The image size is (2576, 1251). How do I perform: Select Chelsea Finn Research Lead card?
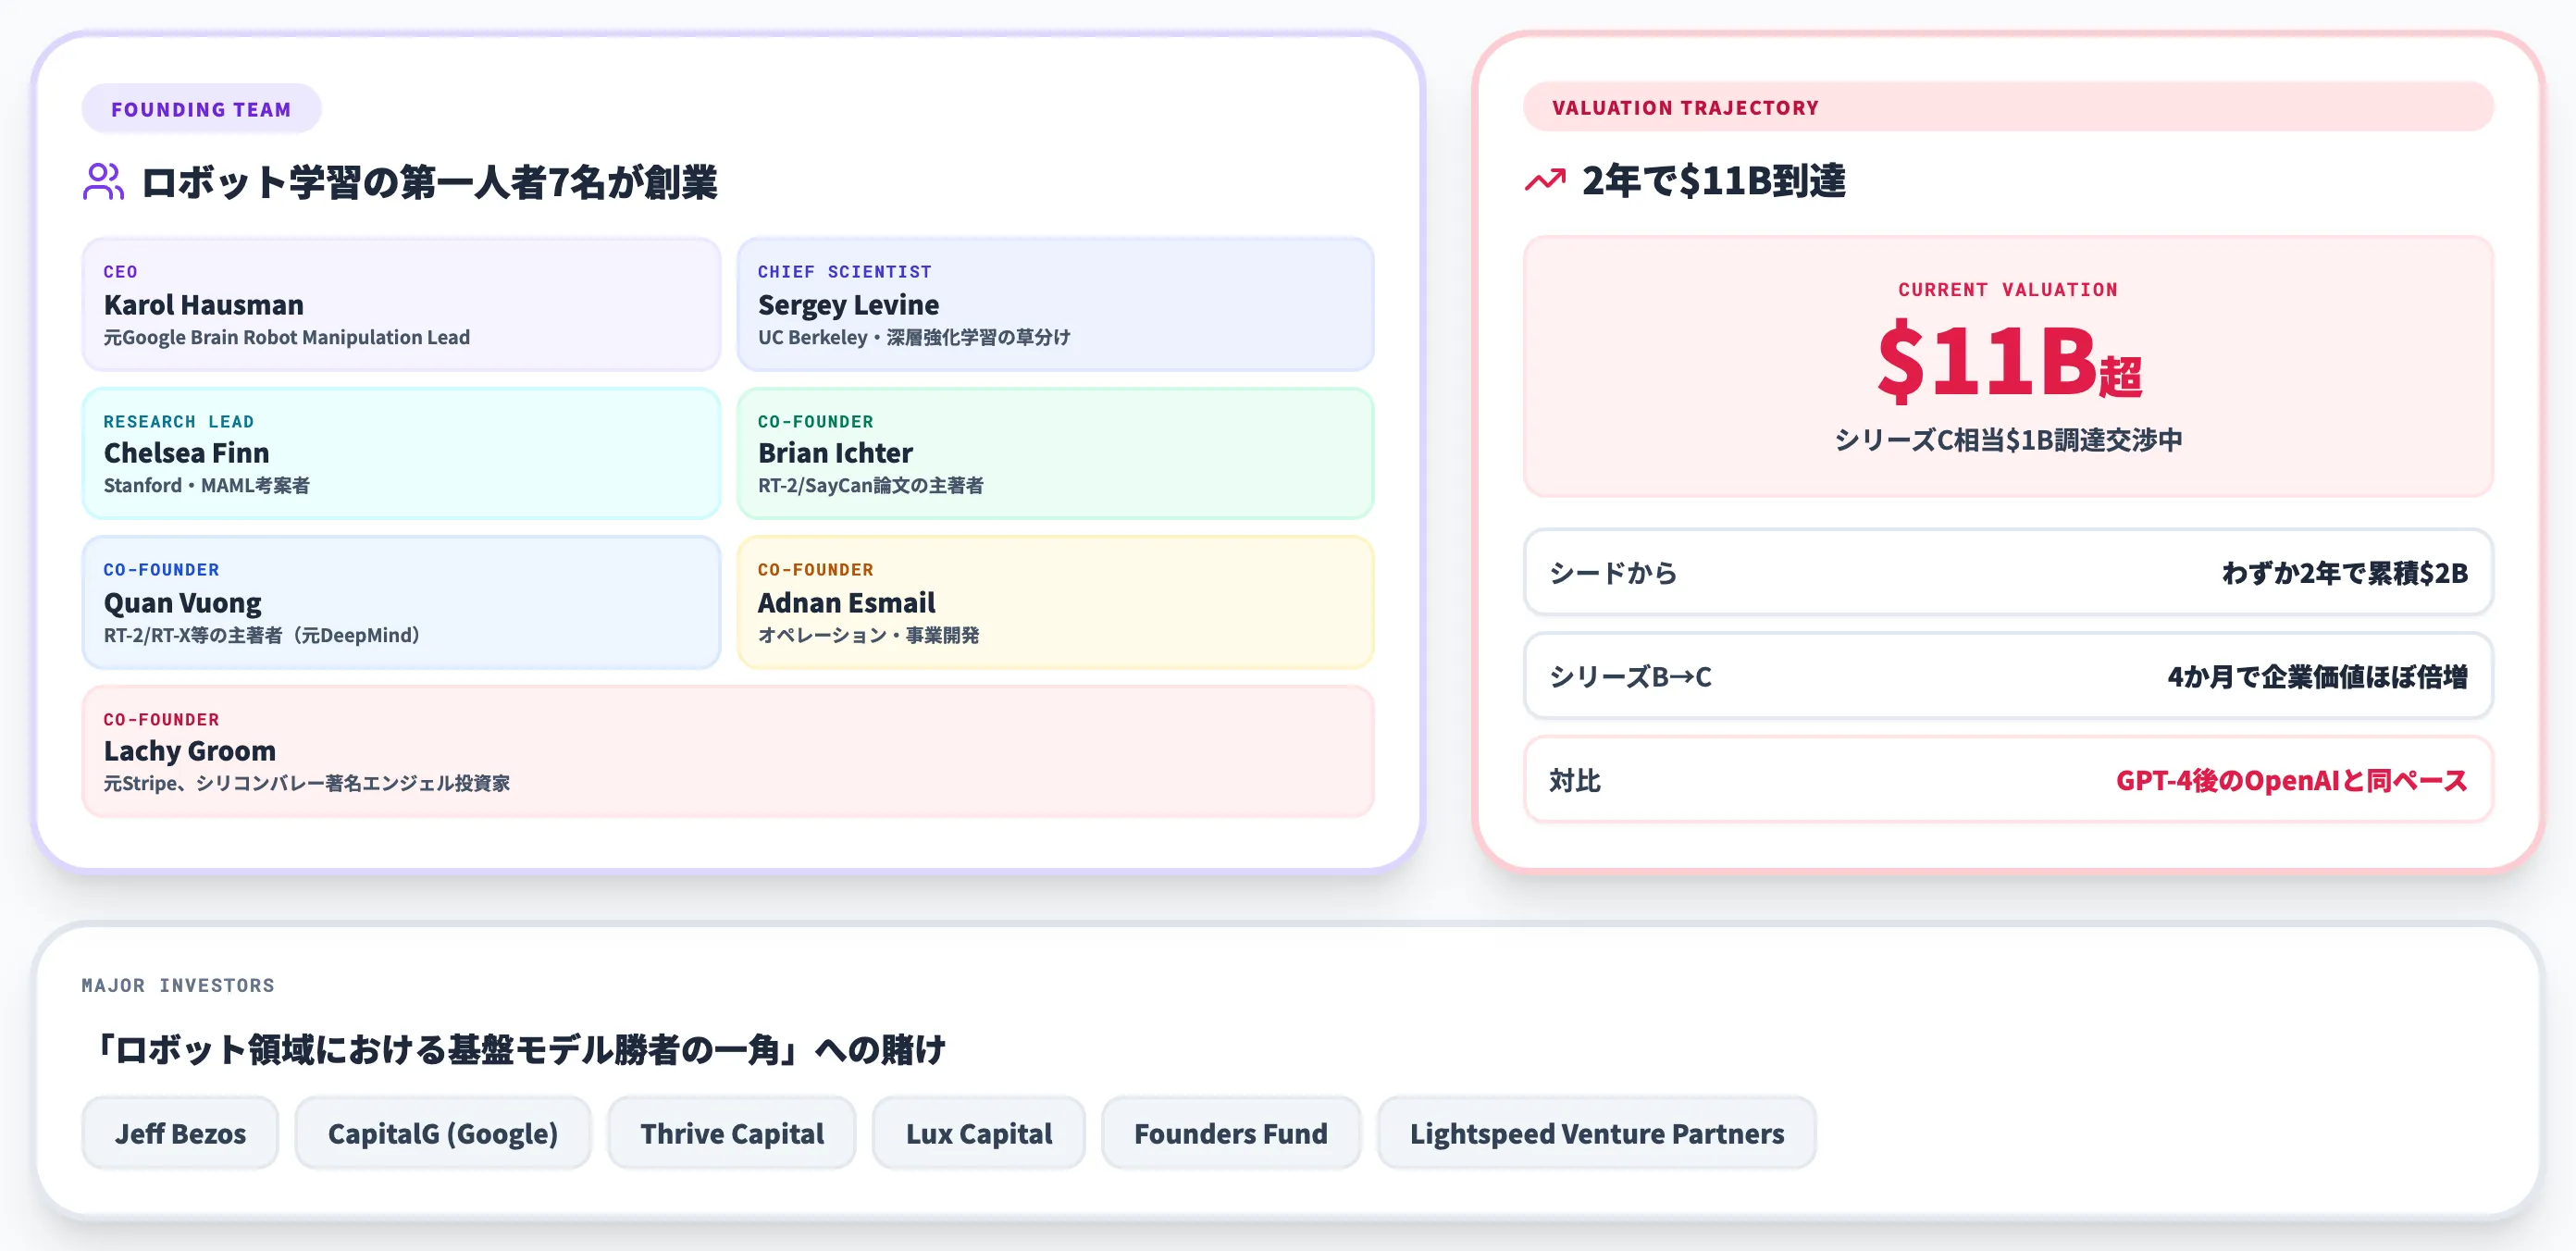tap(401, 453)
